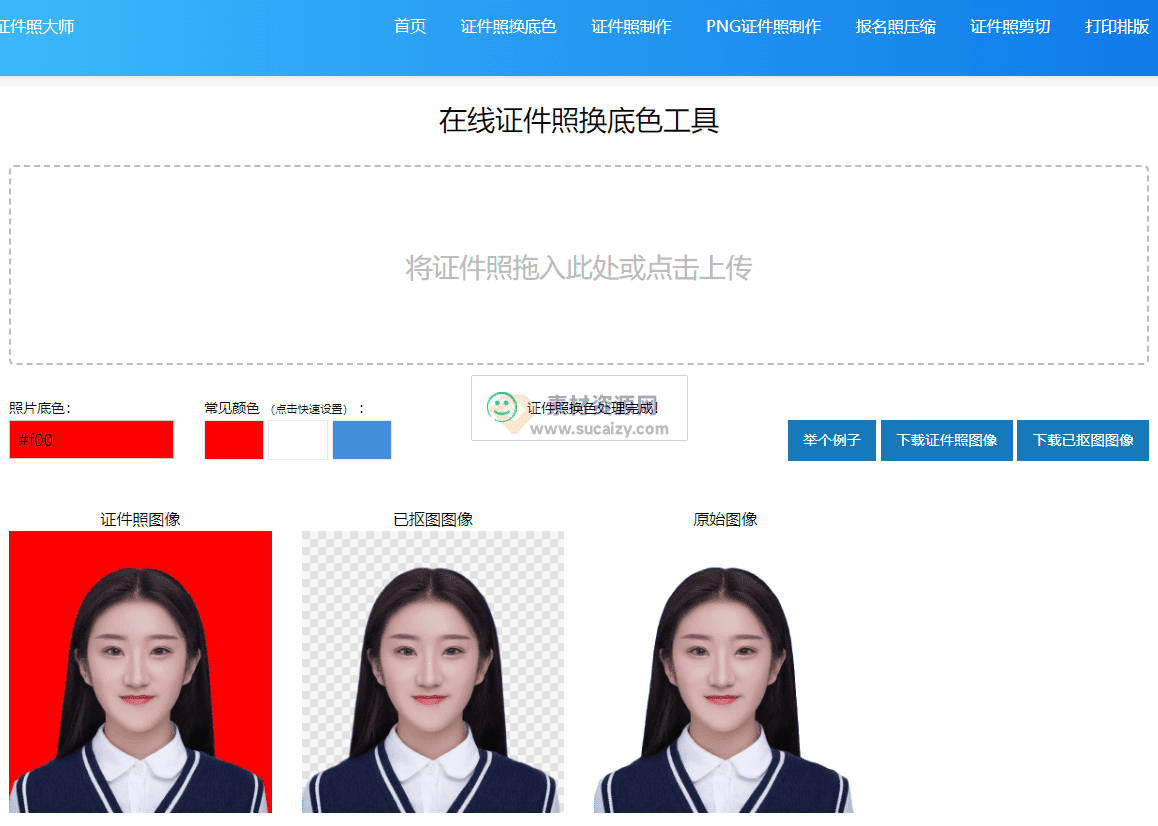The height and width of the screenshot is (826, 1158).
Task: Open the 证件照制作 page
Action: pyautogui.click(x=631, y=27)
